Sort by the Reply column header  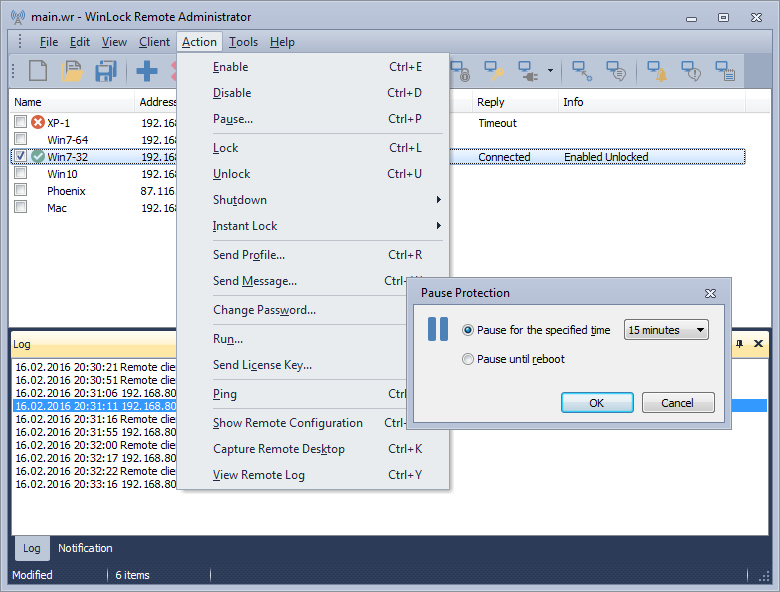coord(515,102)
